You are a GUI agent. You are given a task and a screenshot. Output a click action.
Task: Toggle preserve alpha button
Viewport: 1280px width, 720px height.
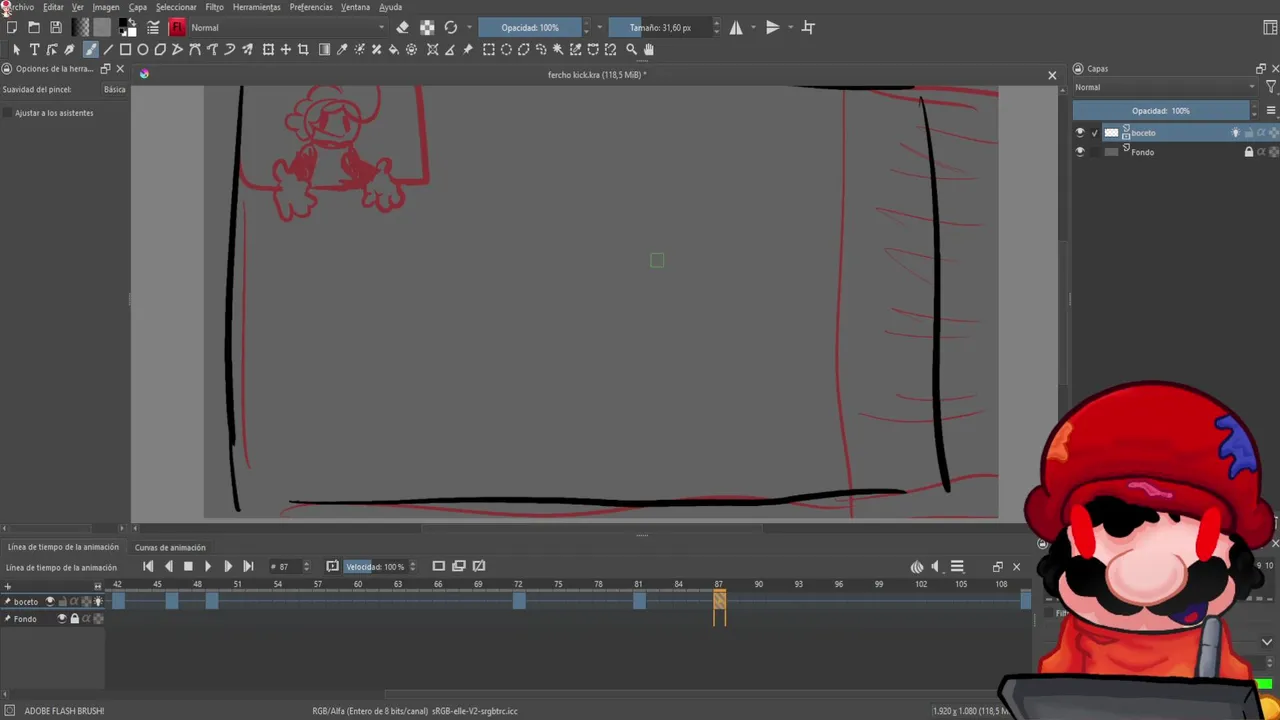(x=427, y=27)
